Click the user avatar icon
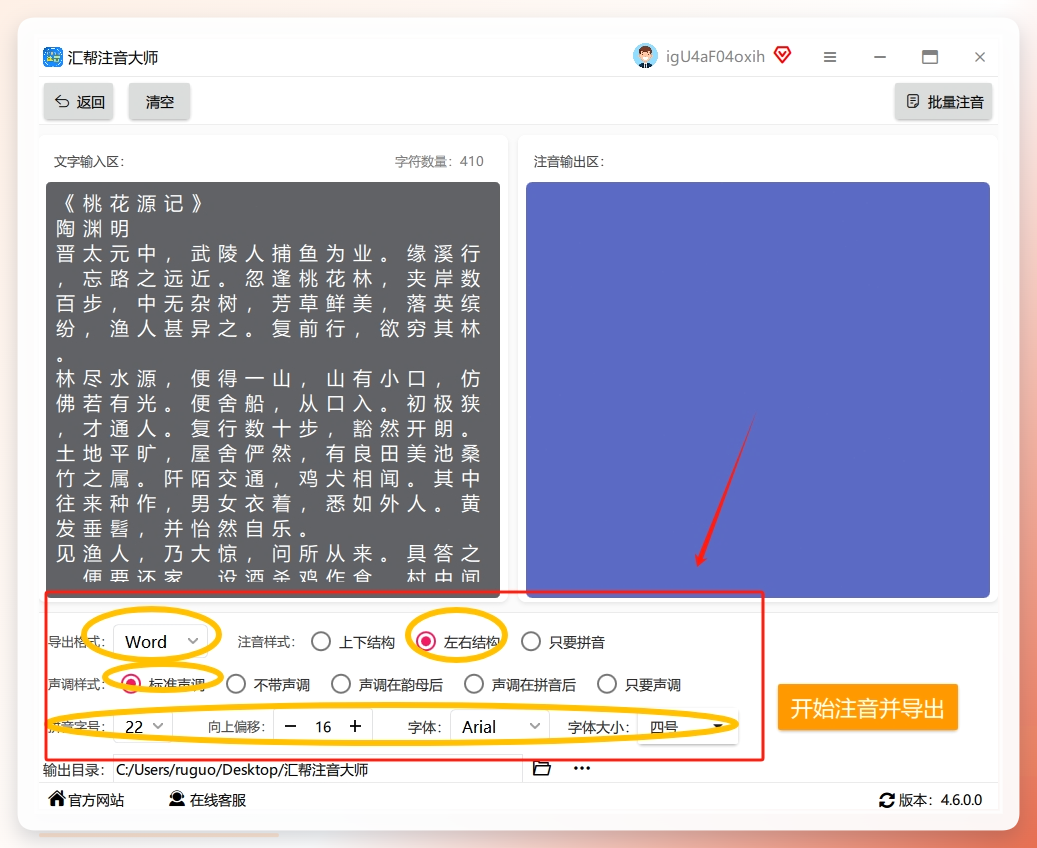The image size is (1037, 848). point(645,56)
